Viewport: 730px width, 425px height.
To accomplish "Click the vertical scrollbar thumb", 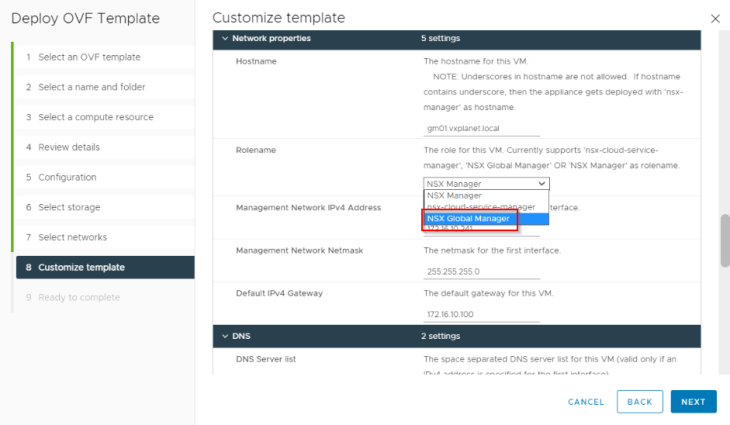I will [725, 240].
